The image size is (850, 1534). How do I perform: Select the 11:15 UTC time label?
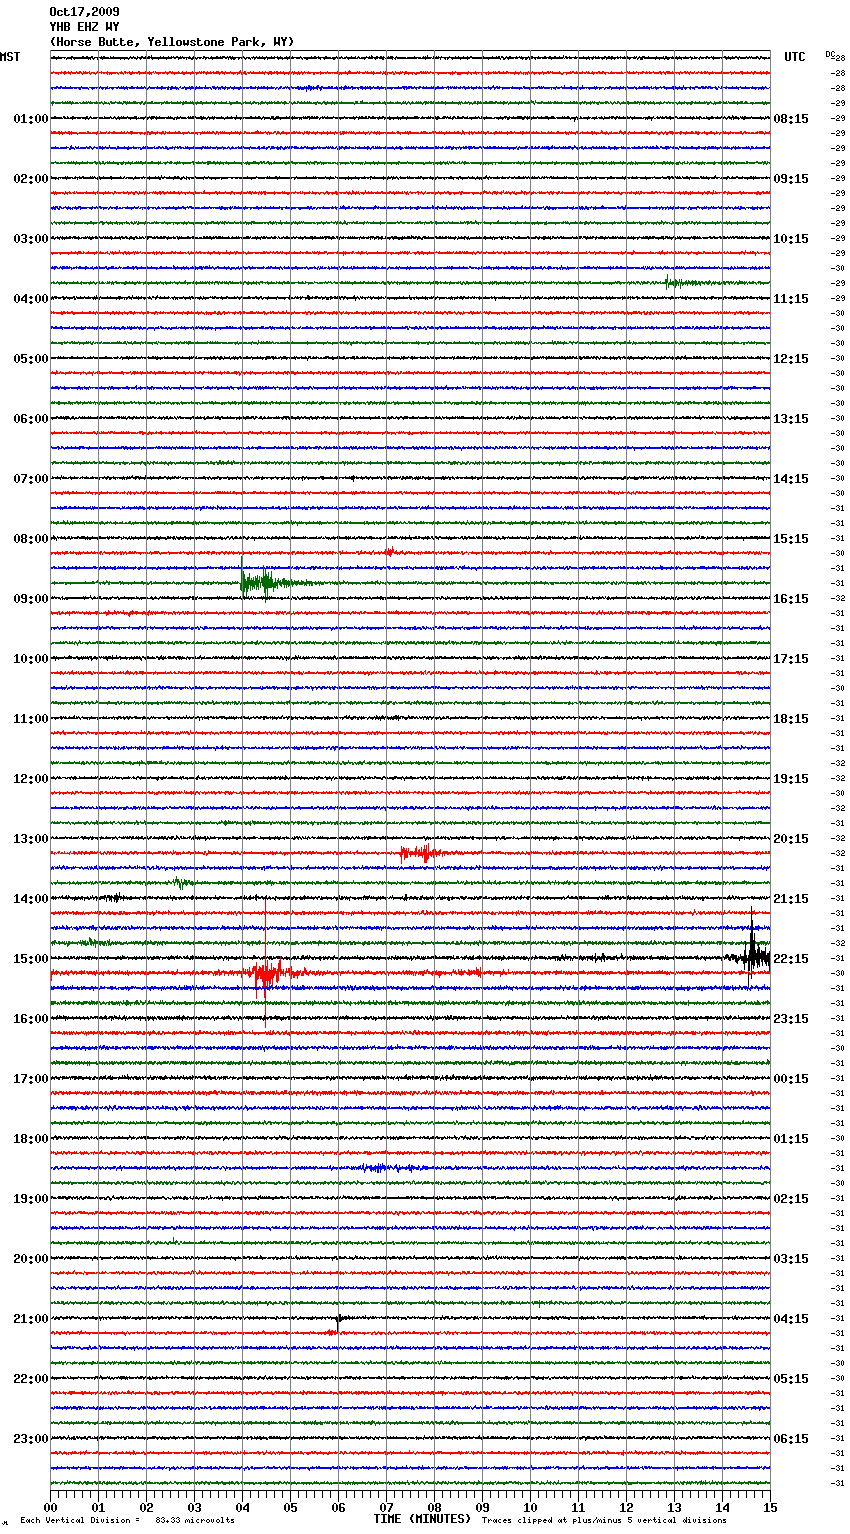point(791,299)
